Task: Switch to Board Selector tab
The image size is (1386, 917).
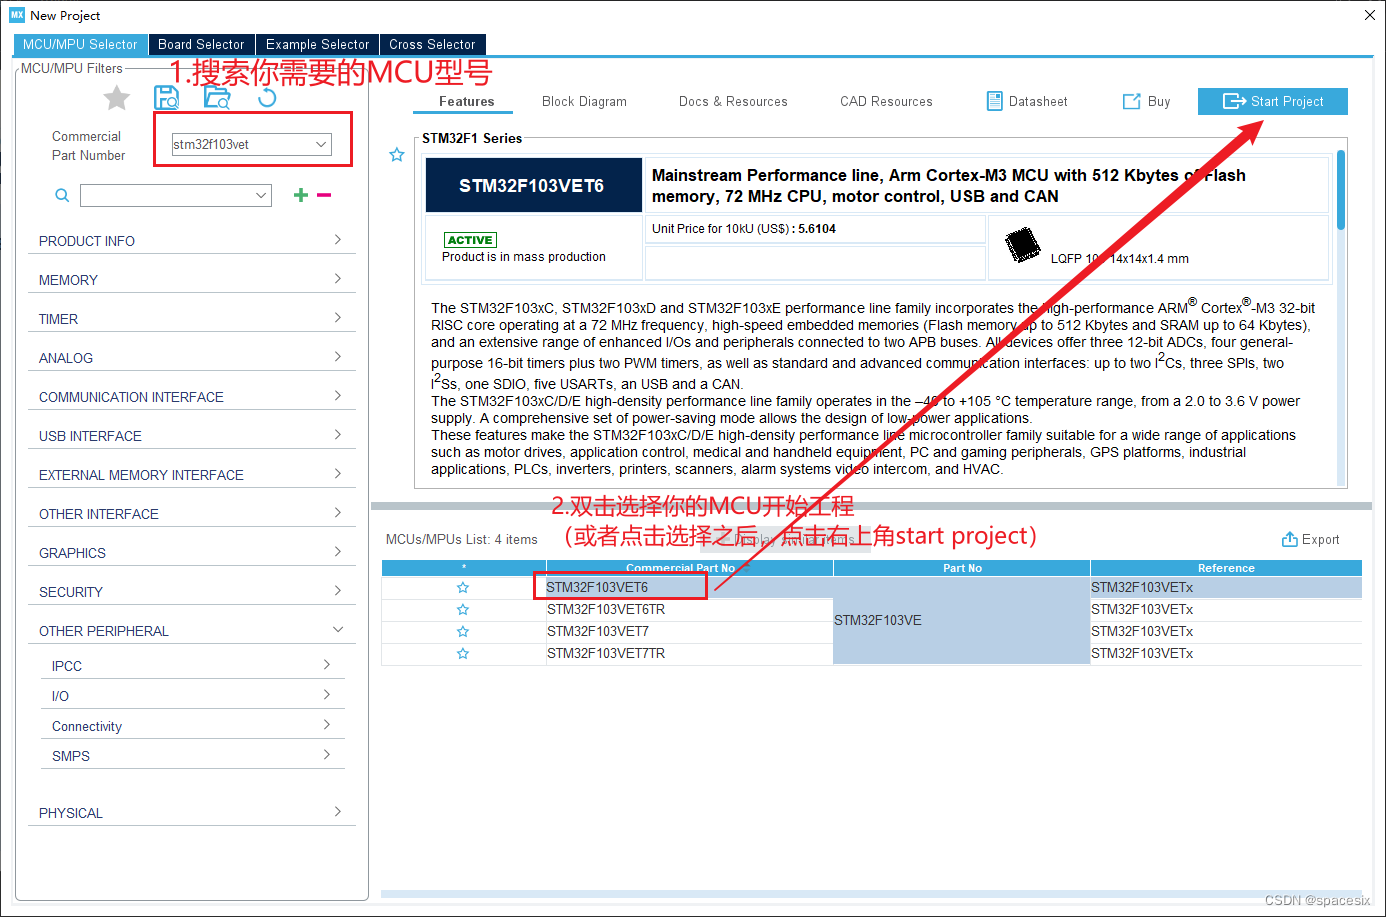Action: click(x=201, y=44)
